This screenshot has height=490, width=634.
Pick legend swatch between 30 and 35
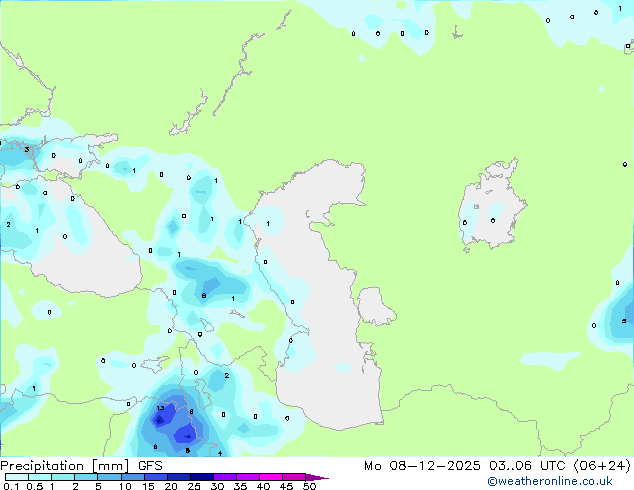(225, 477)
